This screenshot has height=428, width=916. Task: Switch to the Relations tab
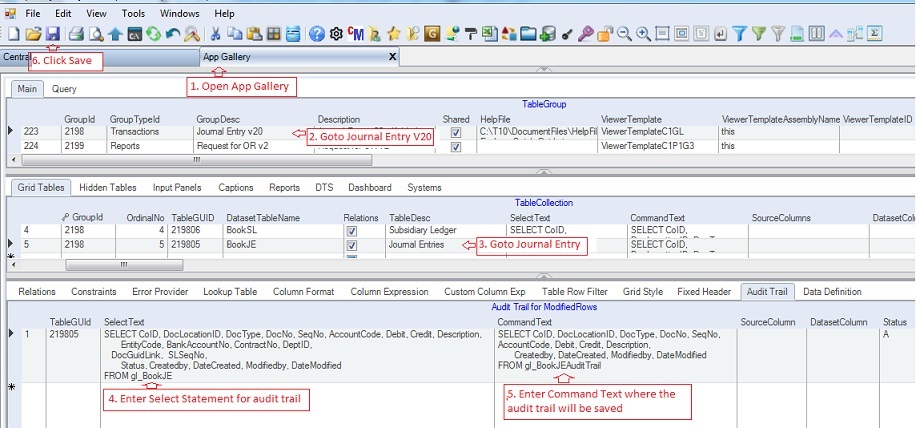tap(37, 291)
